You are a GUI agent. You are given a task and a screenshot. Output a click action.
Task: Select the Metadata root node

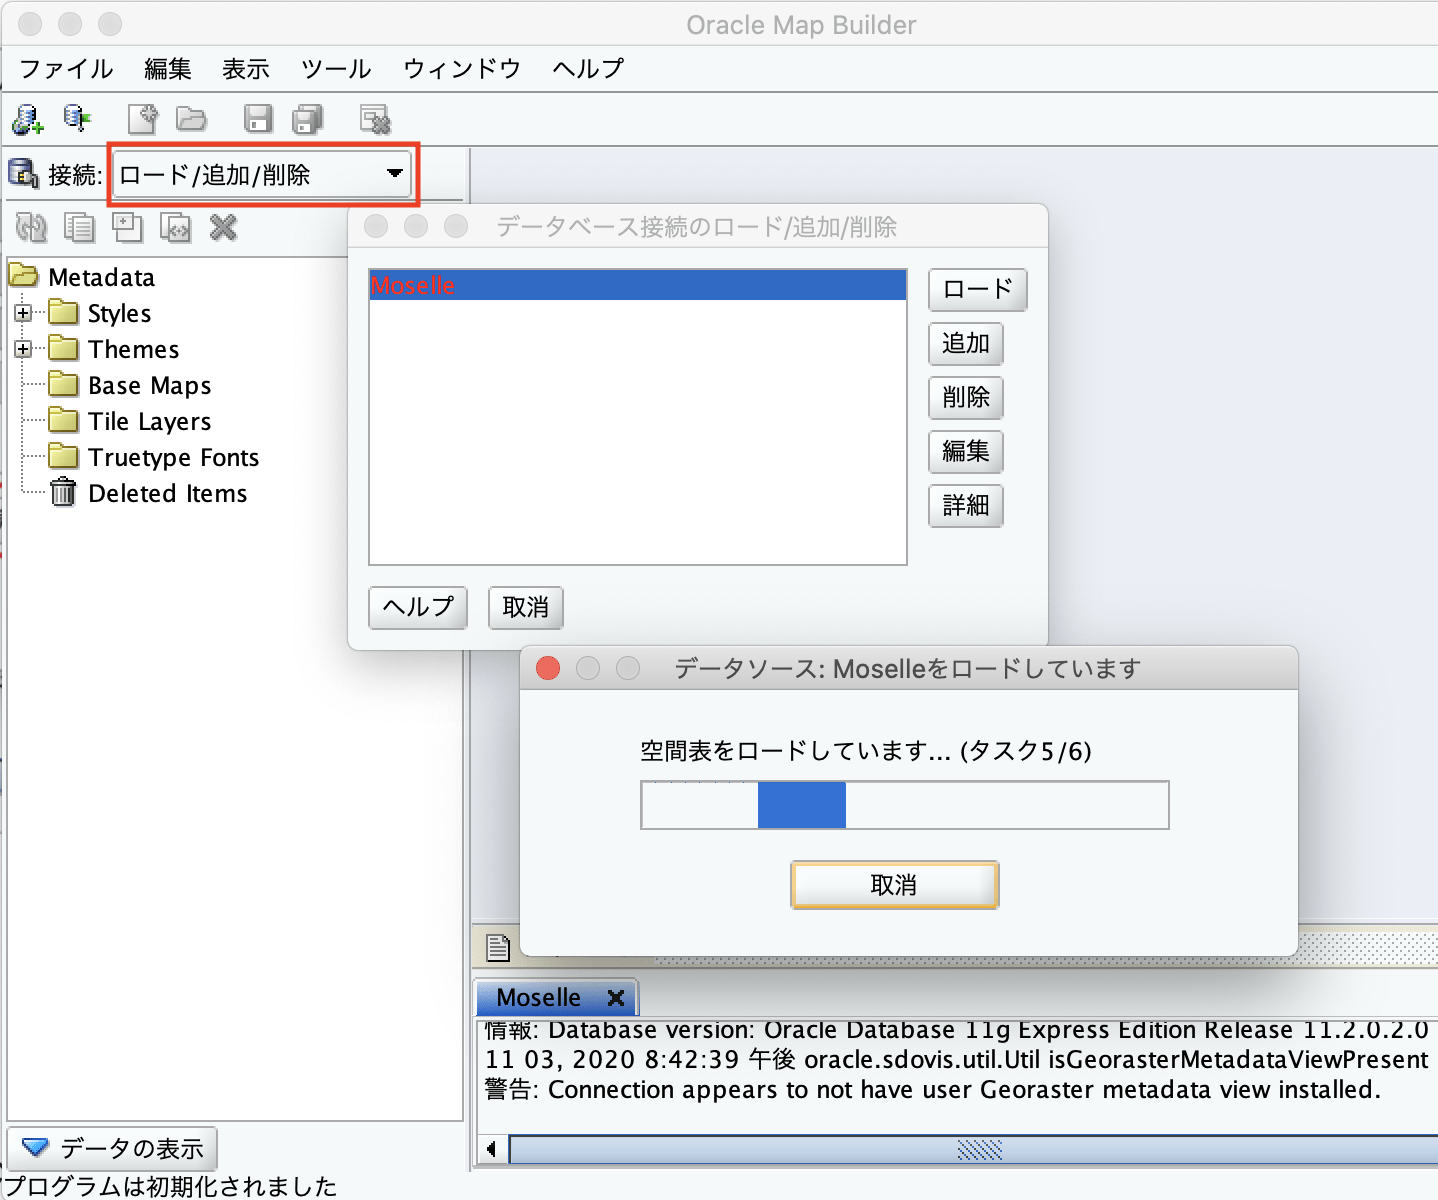102,277
